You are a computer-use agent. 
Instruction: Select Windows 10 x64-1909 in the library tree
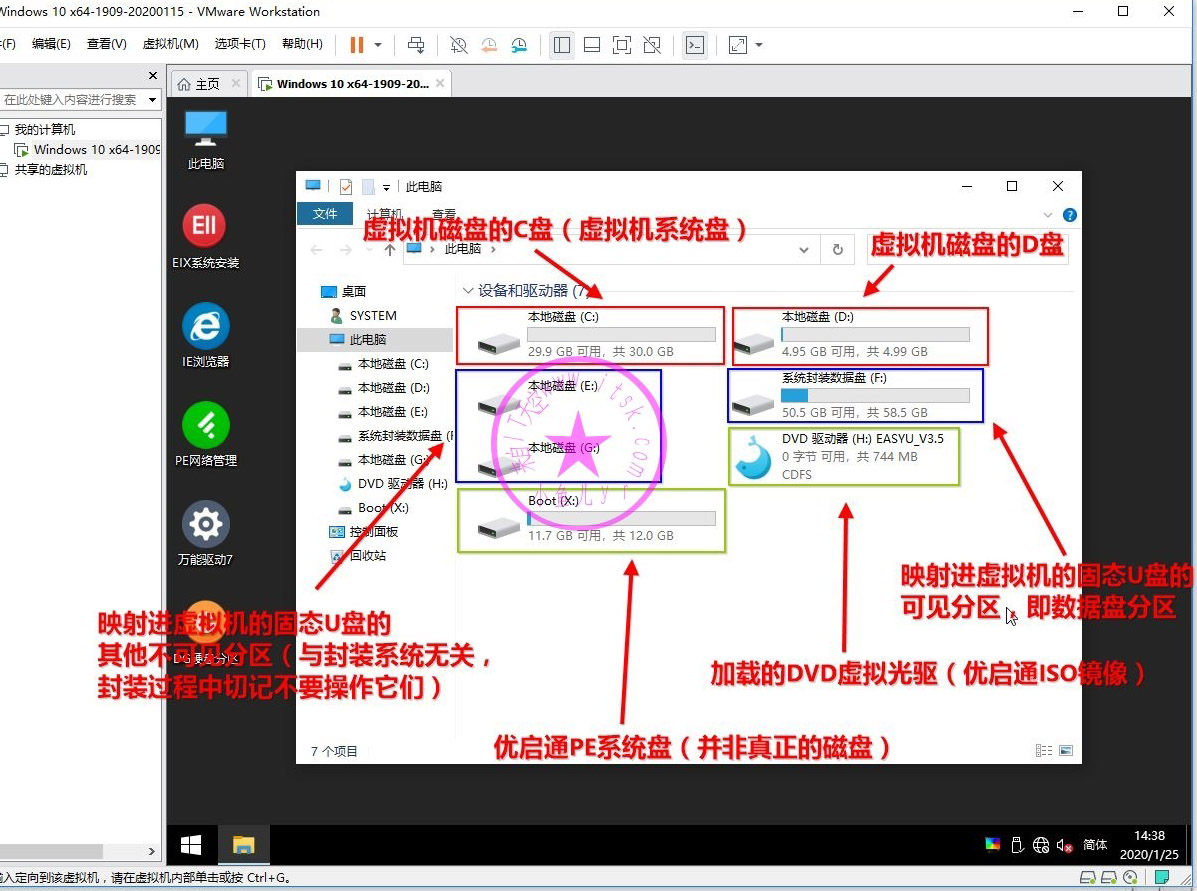pyautogui.click(x=96, y=150)
